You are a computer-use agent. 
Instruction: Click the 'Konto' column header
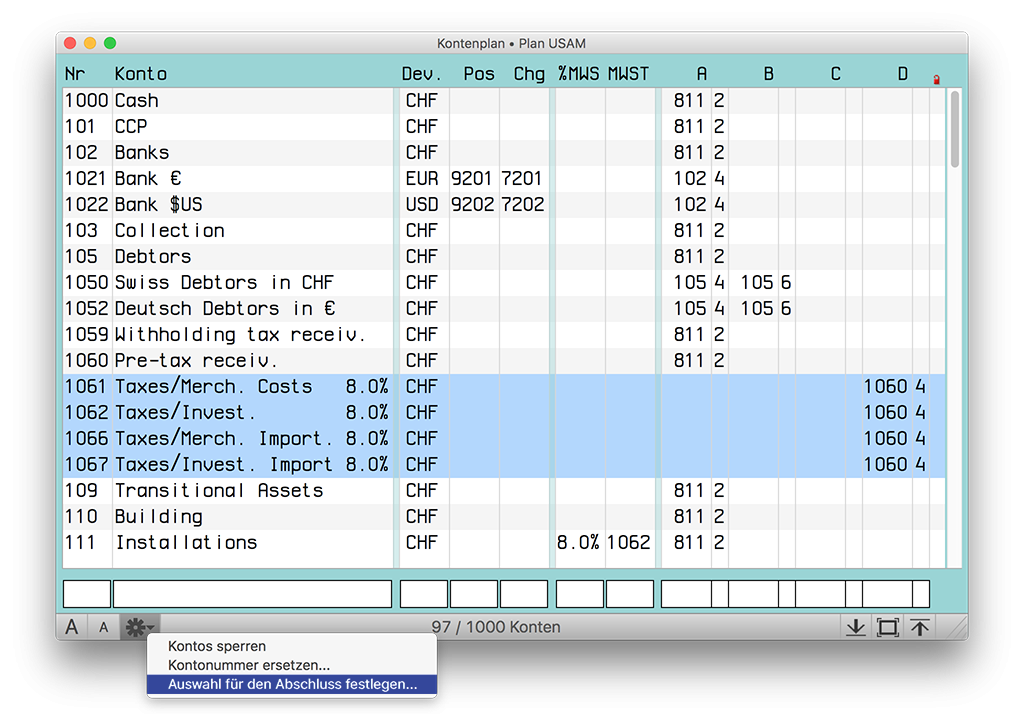(x=141, y=74)
